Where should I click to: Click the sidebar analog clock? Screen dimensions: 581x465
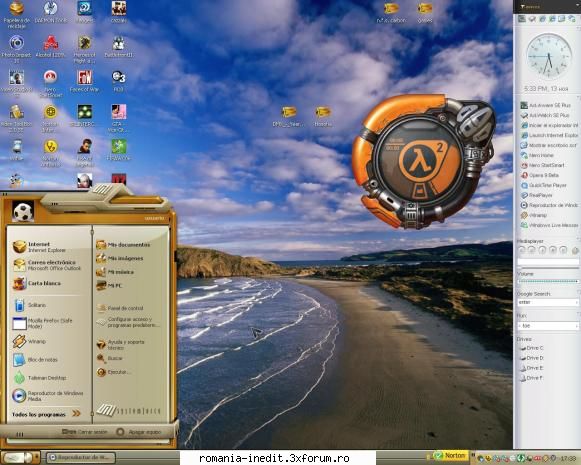click(549, 56)
